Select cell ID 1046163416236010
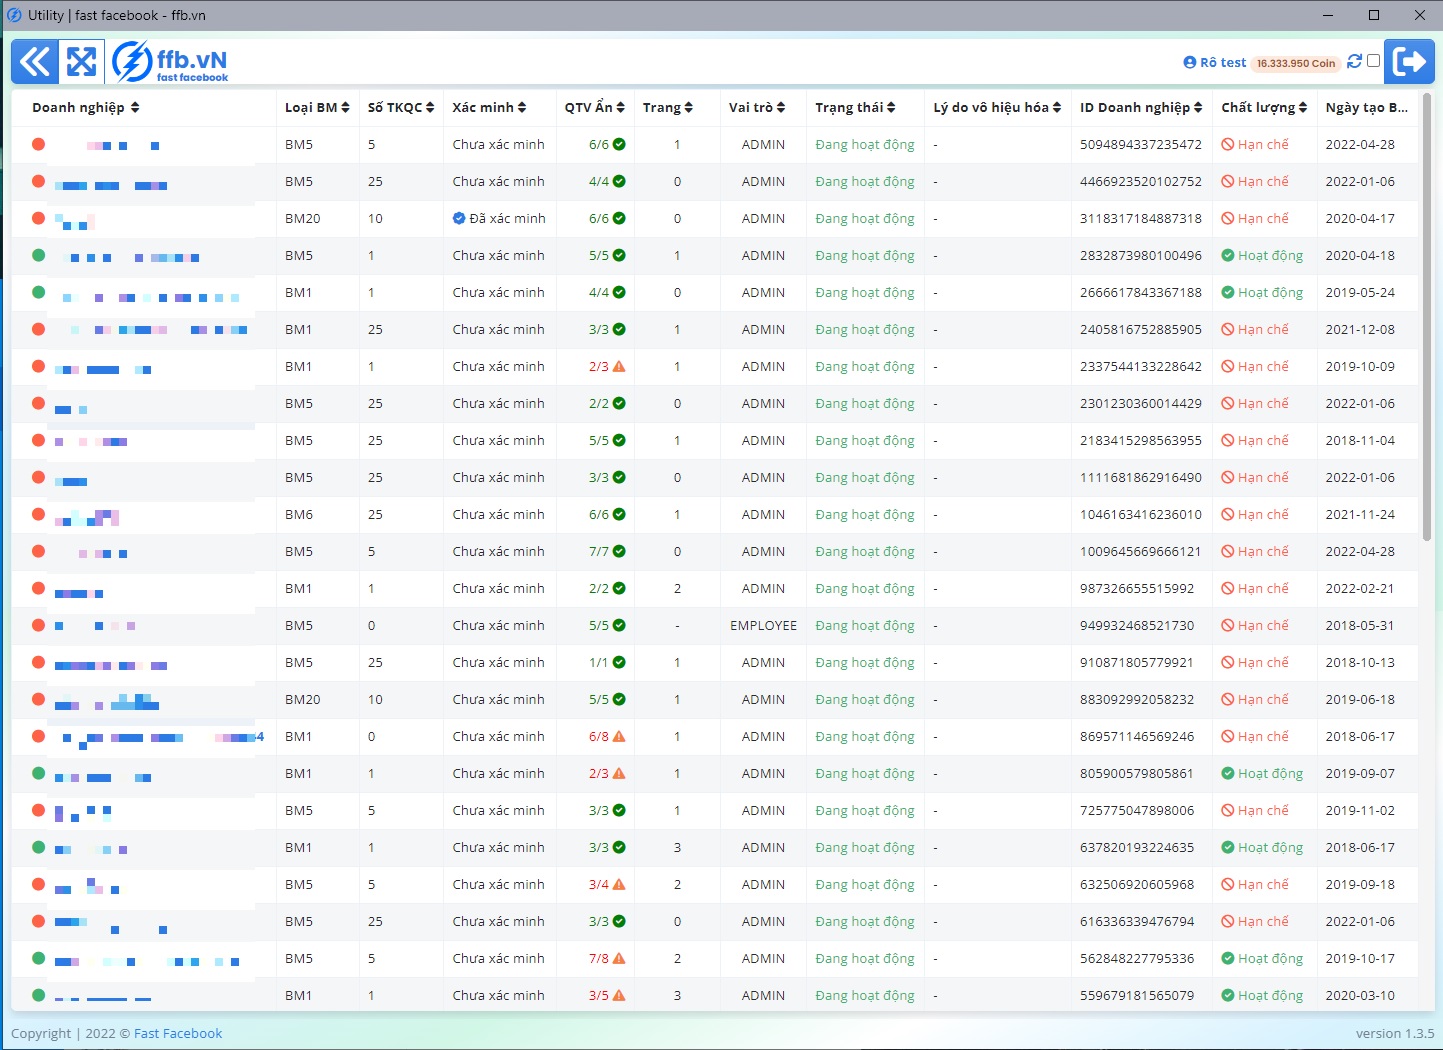Screen dimensions: 1443x1050 1141,514
